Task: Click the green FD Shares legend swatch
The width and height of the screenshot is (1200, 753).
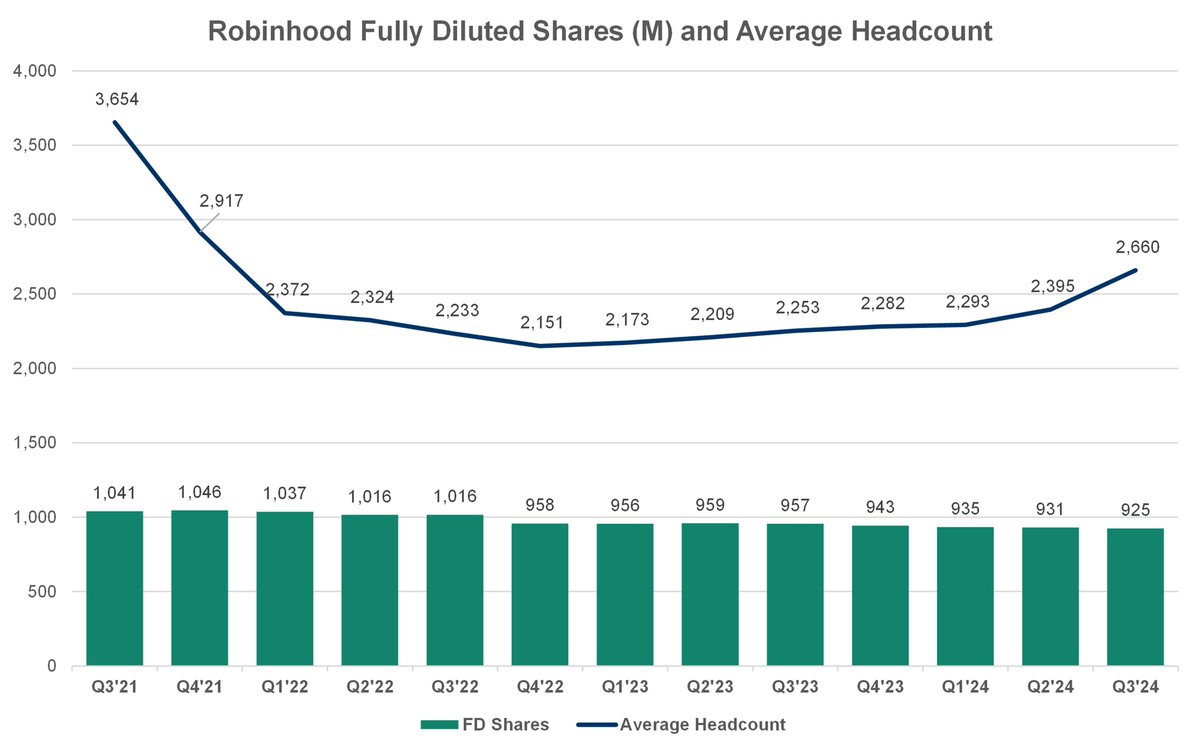Action: click(x=441, y=725)
